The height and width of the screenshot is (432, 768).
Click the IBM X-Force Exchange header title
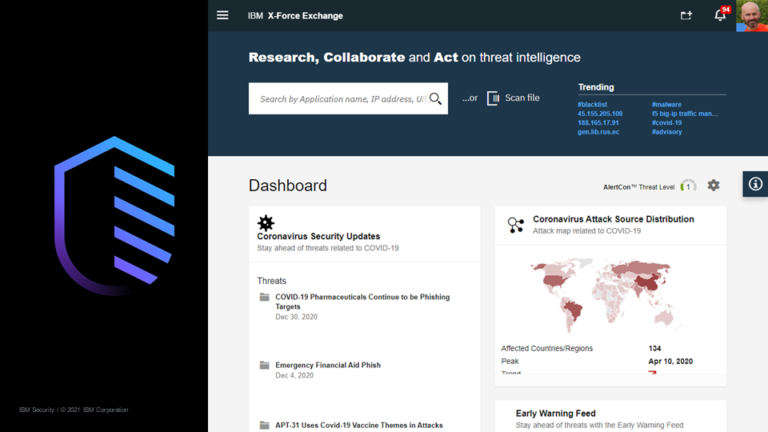(295, 16)
